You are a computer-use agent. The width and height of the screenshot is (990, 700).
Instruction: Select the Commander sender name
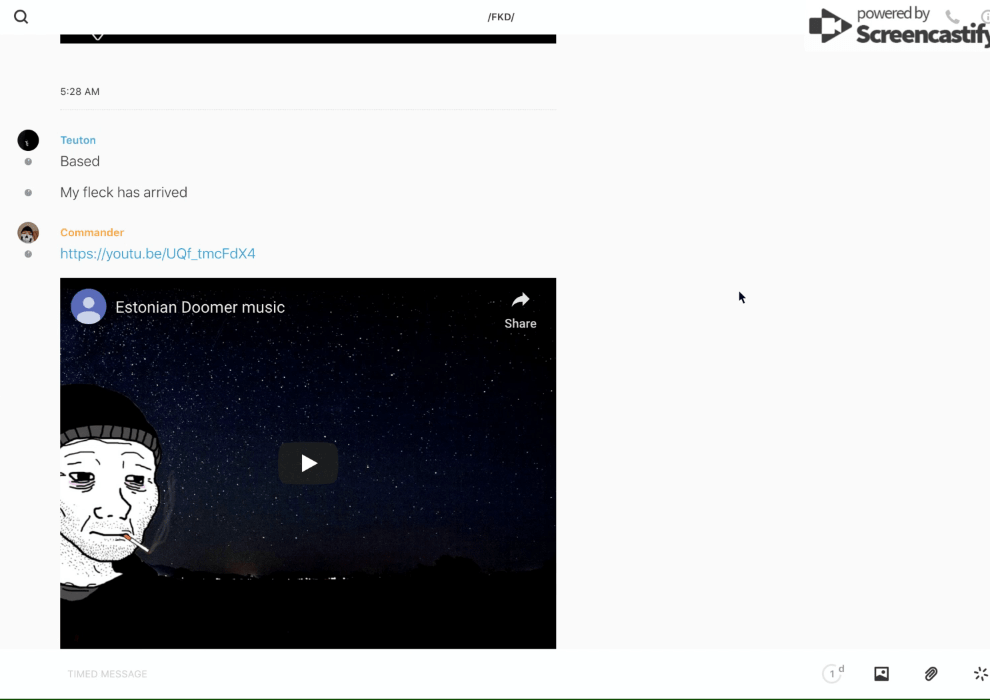92,232
